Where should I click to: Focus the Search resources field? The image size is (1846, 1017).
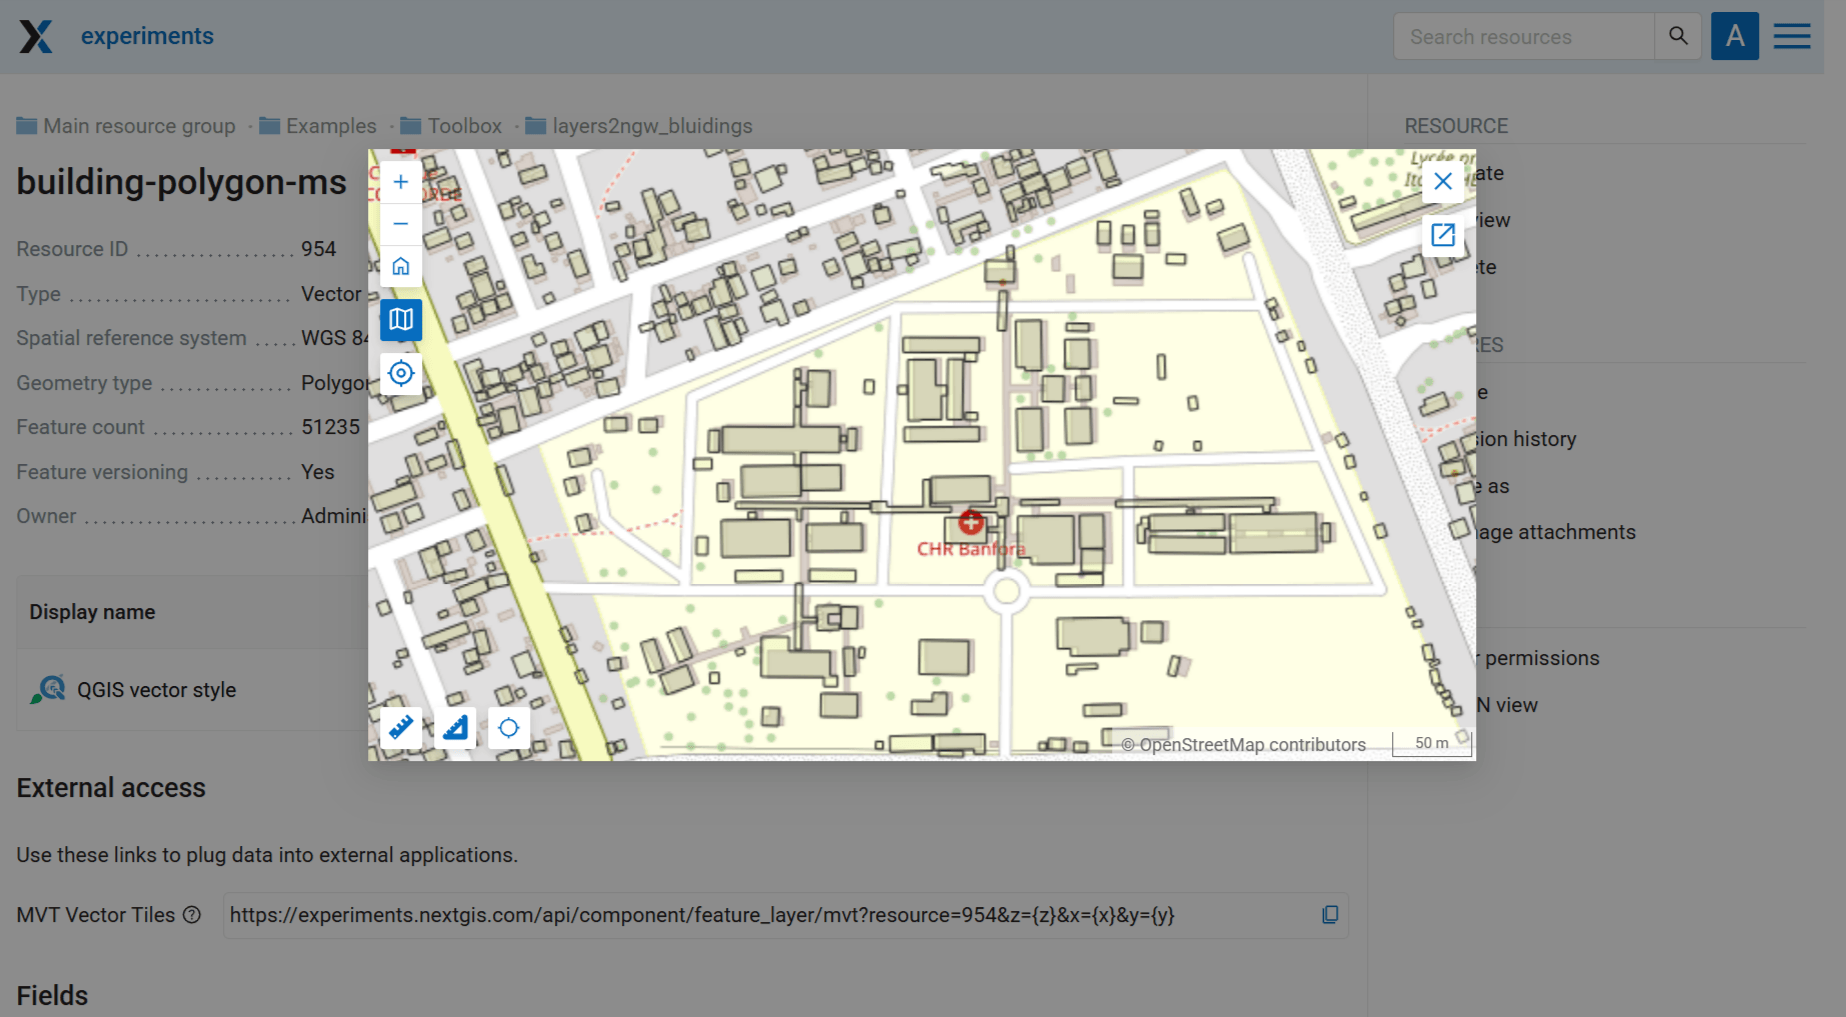point(1522,37)
